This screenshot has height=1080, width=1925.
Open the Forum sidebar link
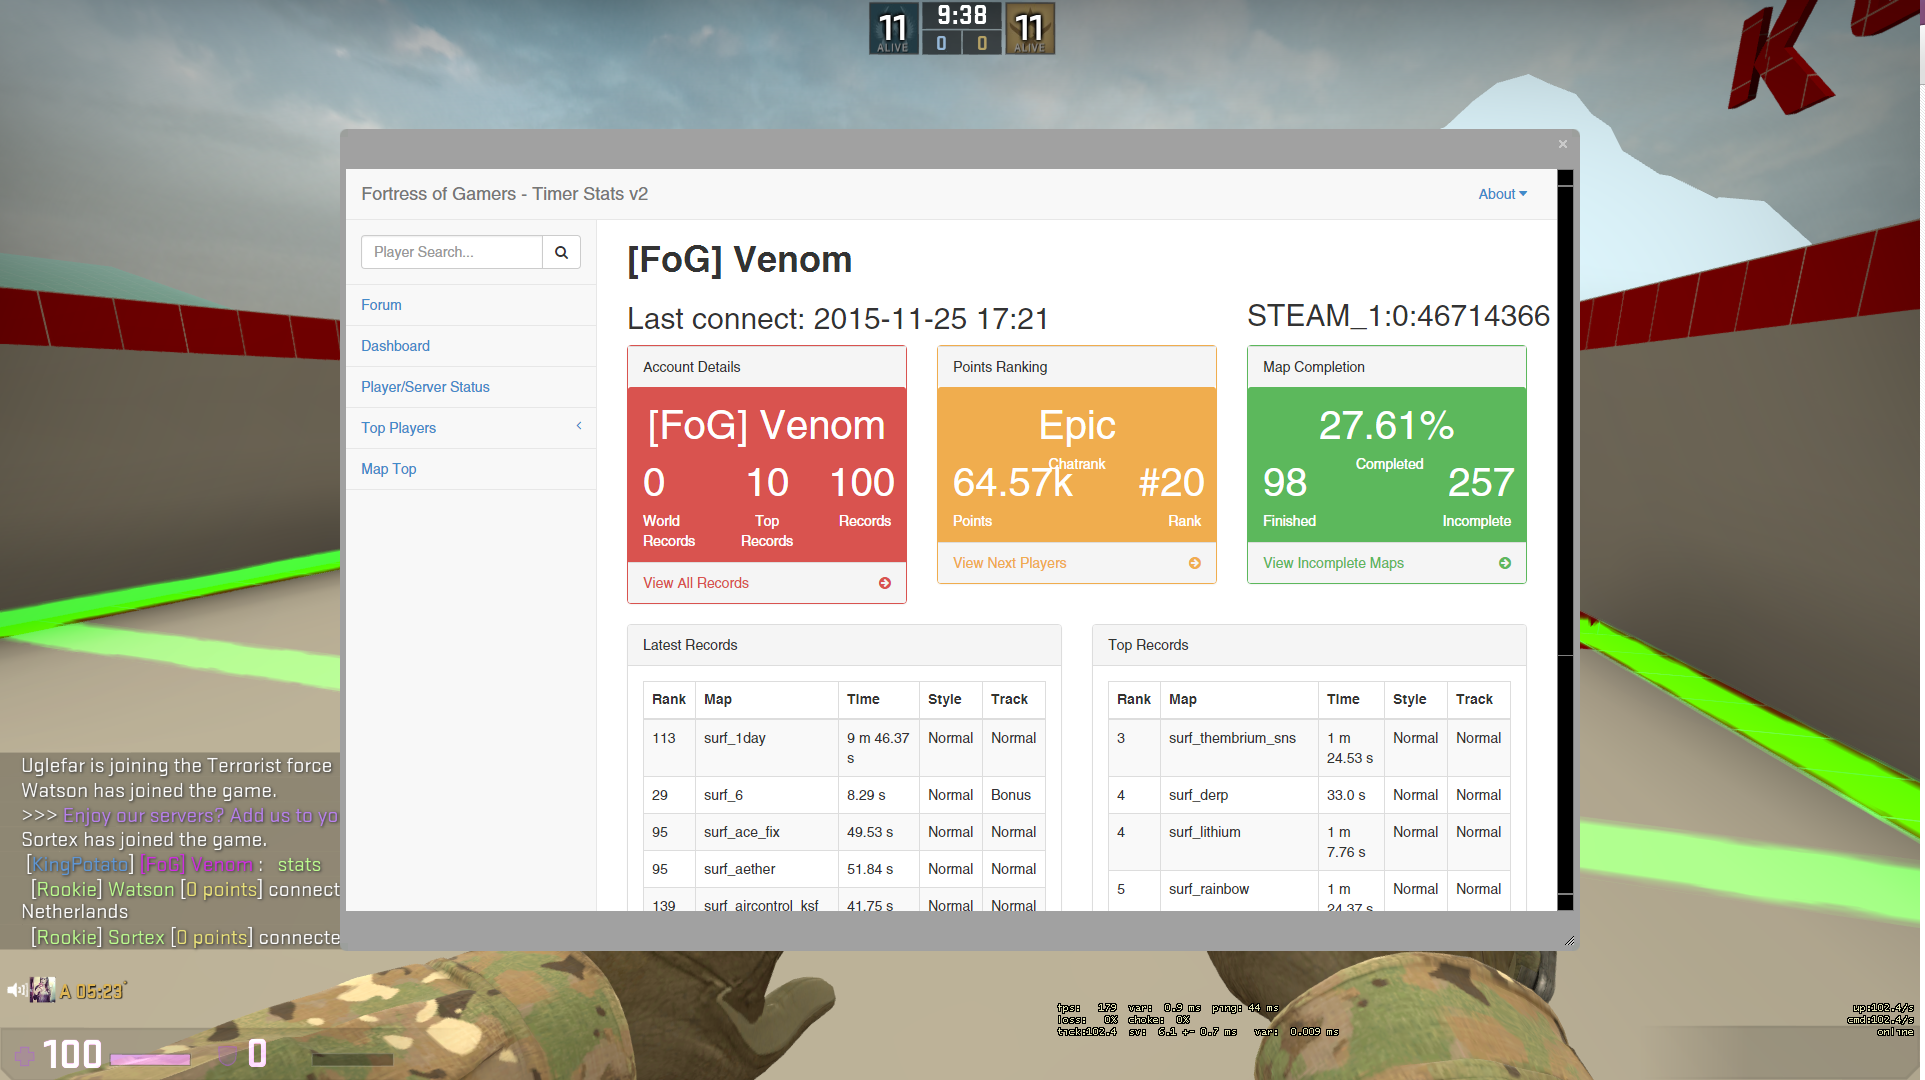[x=381, y=305]
